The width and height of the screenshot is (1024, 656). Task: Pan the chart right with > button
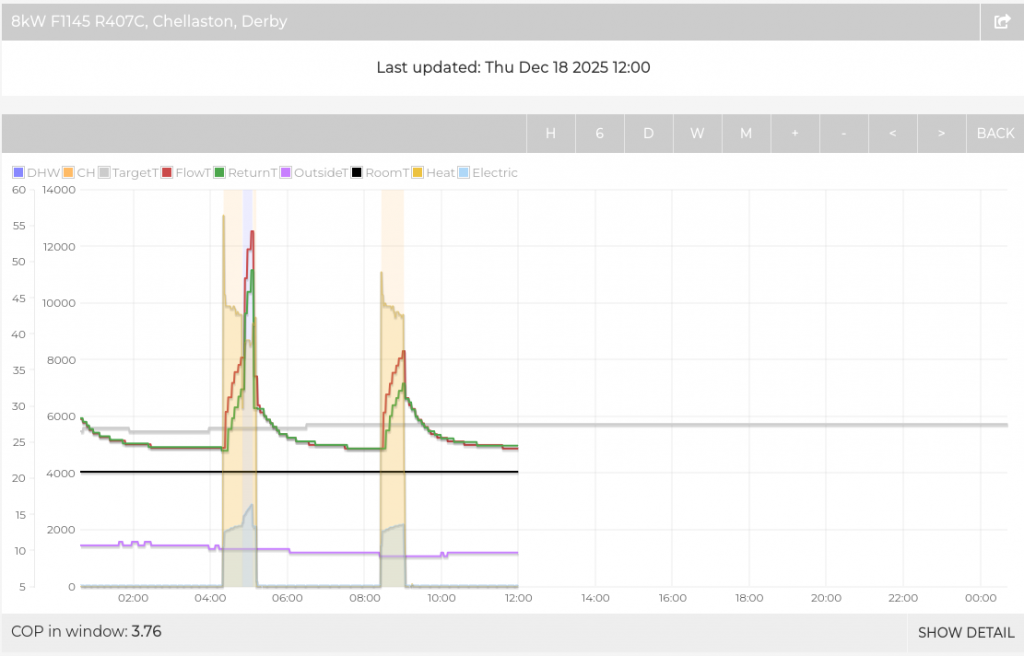tap(942, 133)
